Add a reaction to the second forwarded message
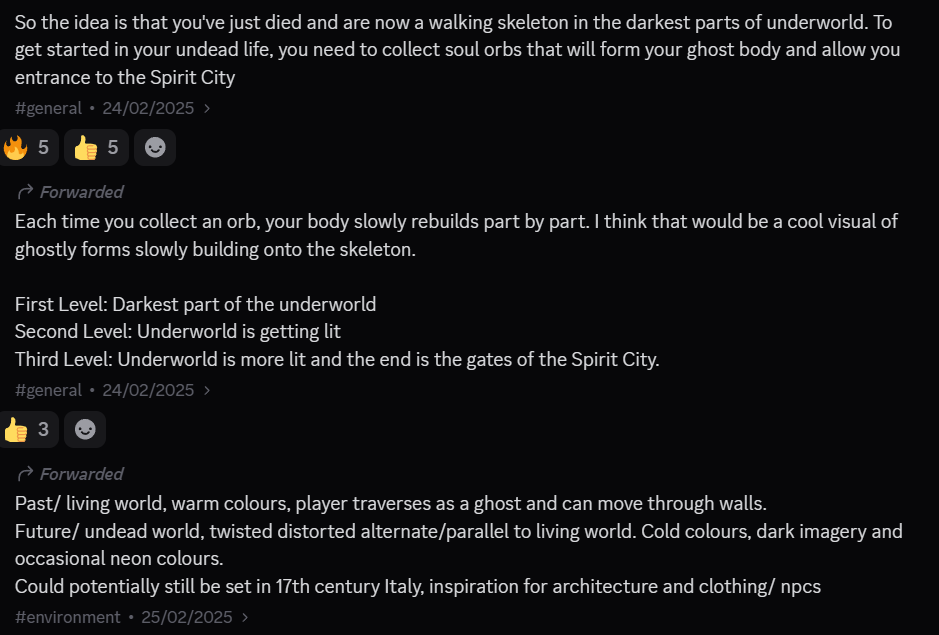Image resolution: width=939 pixels, height=635 pixels. click(85, 429)
